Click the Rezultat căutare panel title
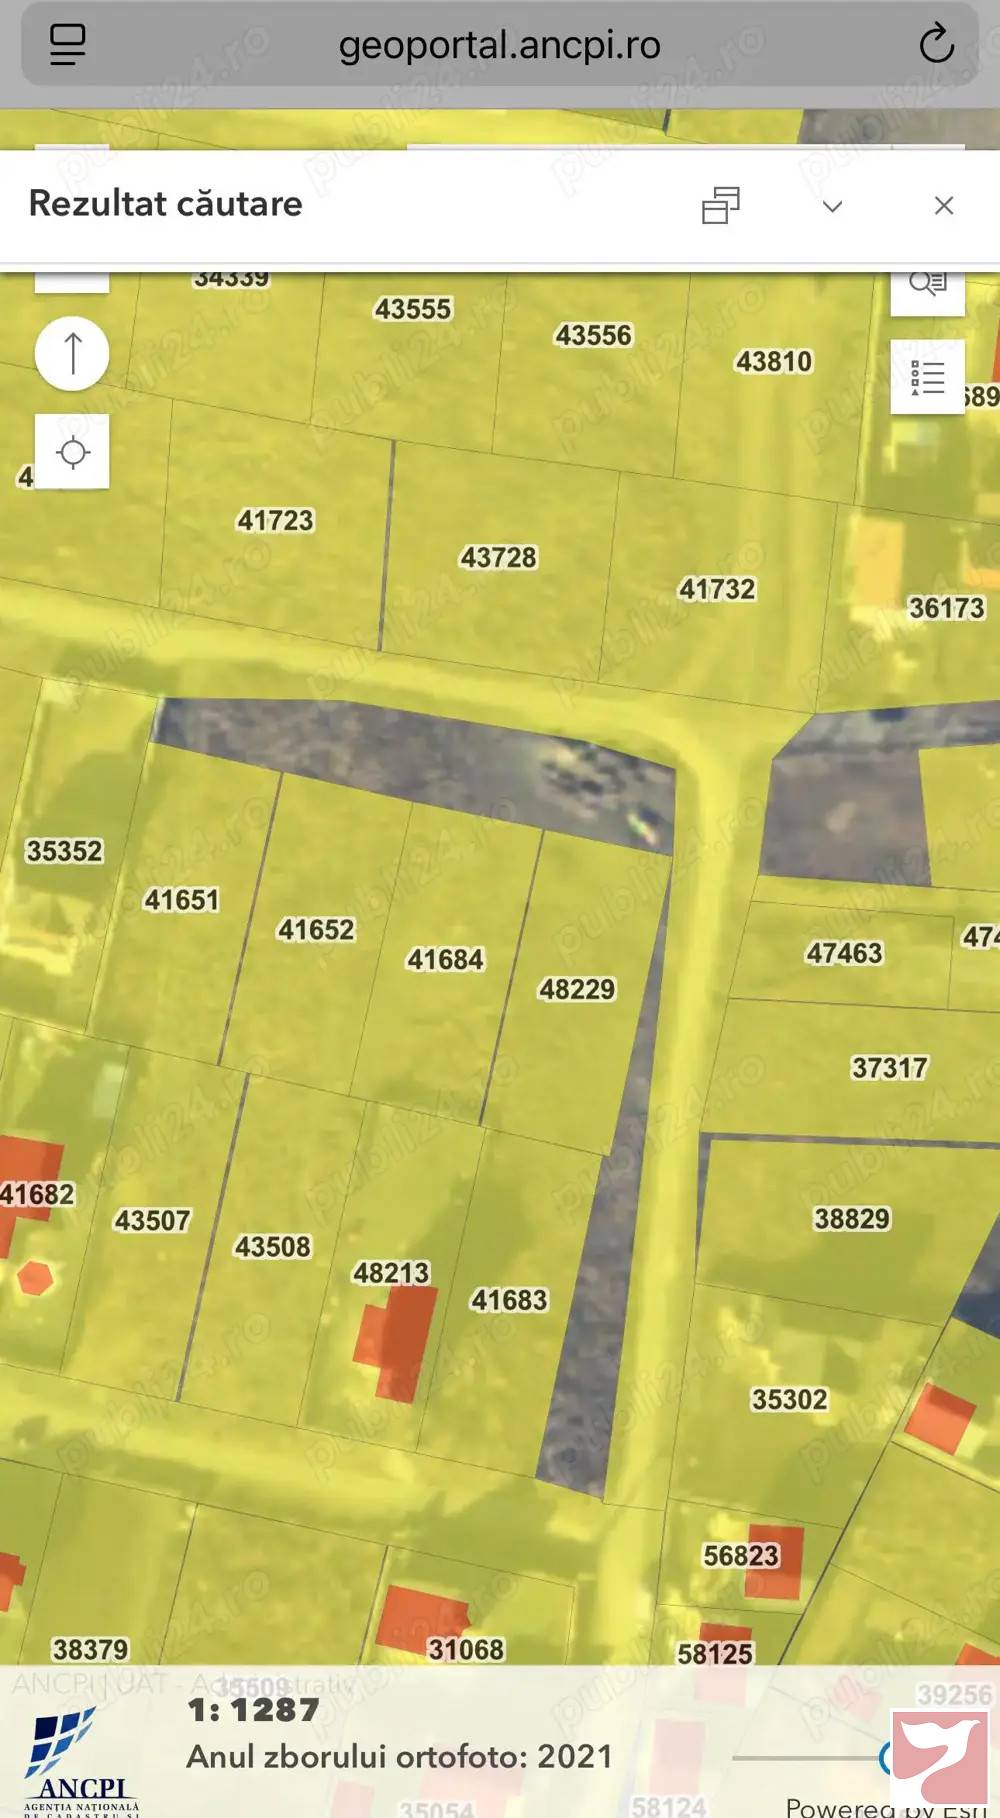The image size is (1000, 1818). (x=166, y=204)
